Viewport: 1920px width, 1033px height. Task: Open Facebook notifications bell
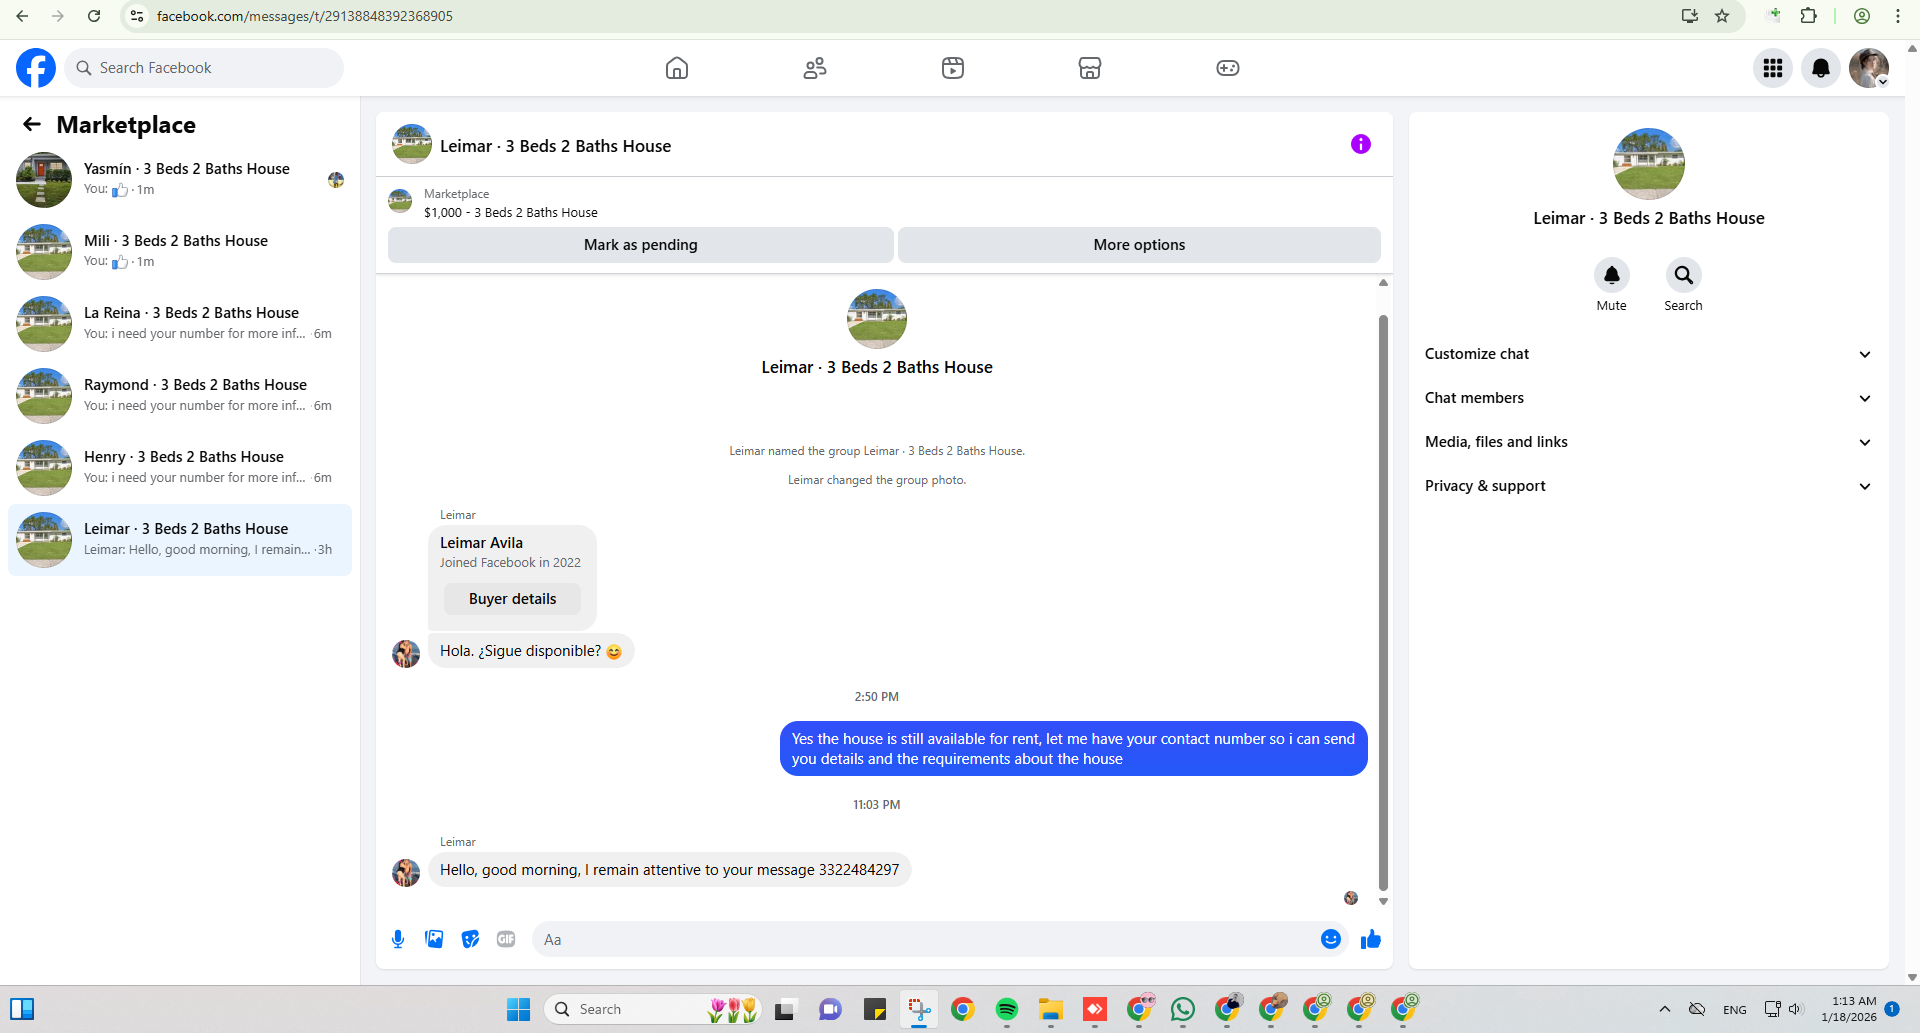(x=1821, y=68)
